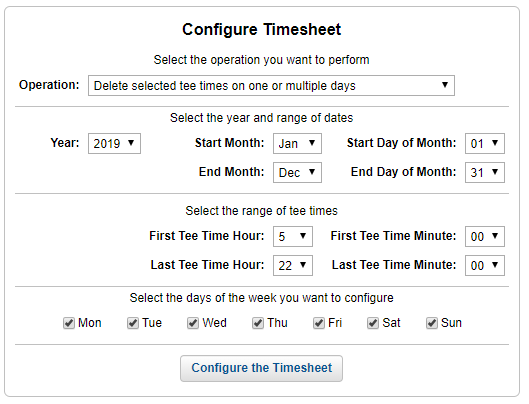Image resolution: width=529 pixels, height=404 pixels.
Task: Open End Day of Month selector
Action: [x=485, y=172]
